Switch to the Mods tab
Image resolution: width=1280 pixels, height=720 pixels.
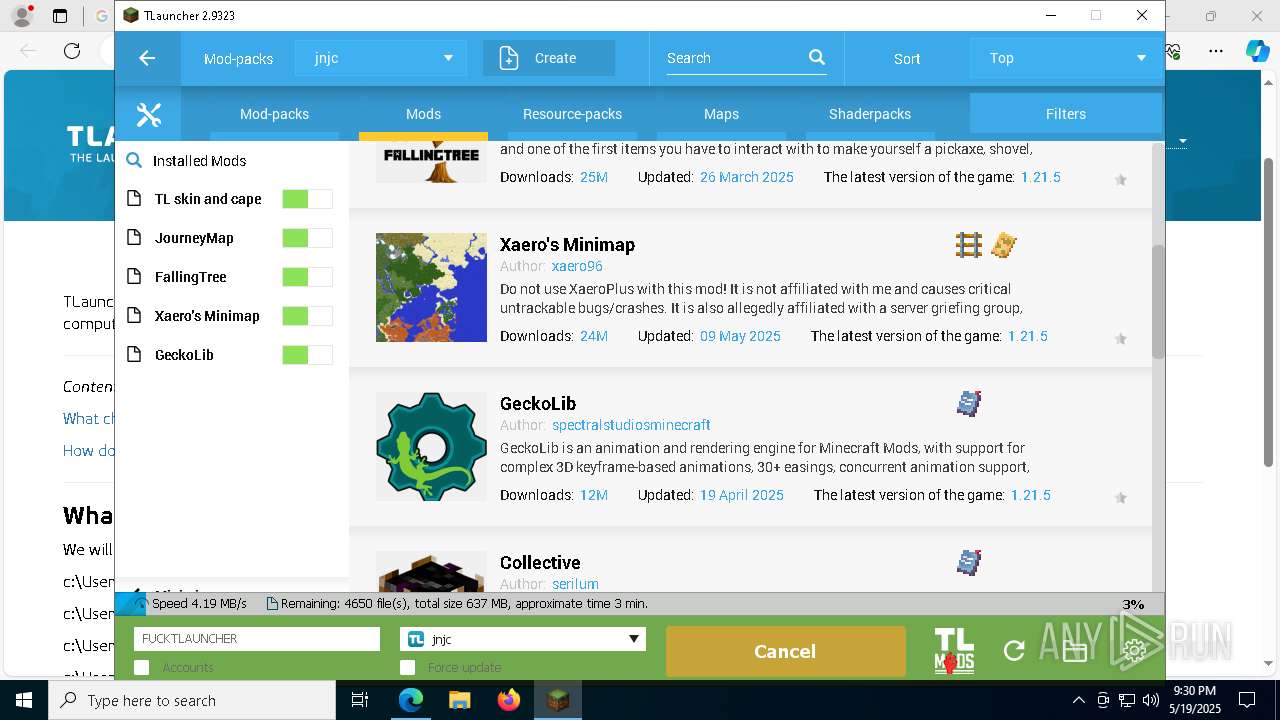[x=423, y=114]
